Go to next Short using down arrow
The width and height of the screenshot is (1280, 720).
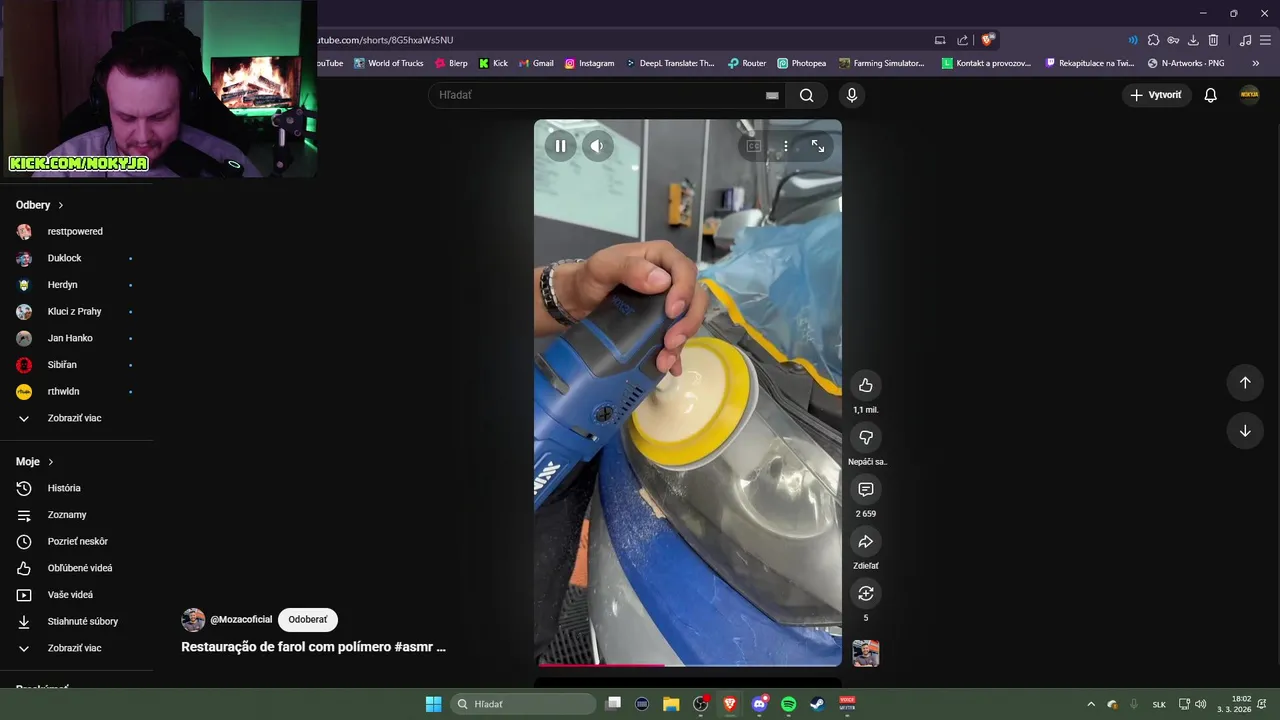click(1245, 431)
